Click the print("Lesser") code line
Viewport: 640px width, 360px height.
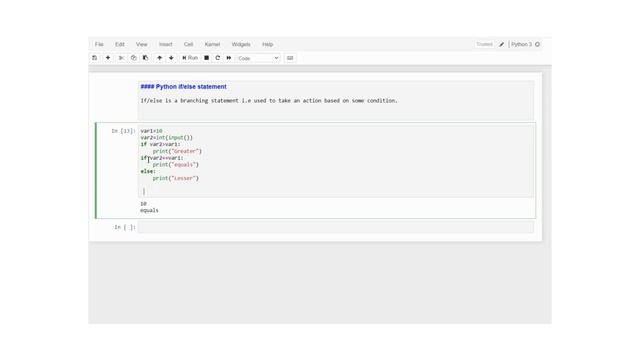pyautogui.click(x=176, y=178)
